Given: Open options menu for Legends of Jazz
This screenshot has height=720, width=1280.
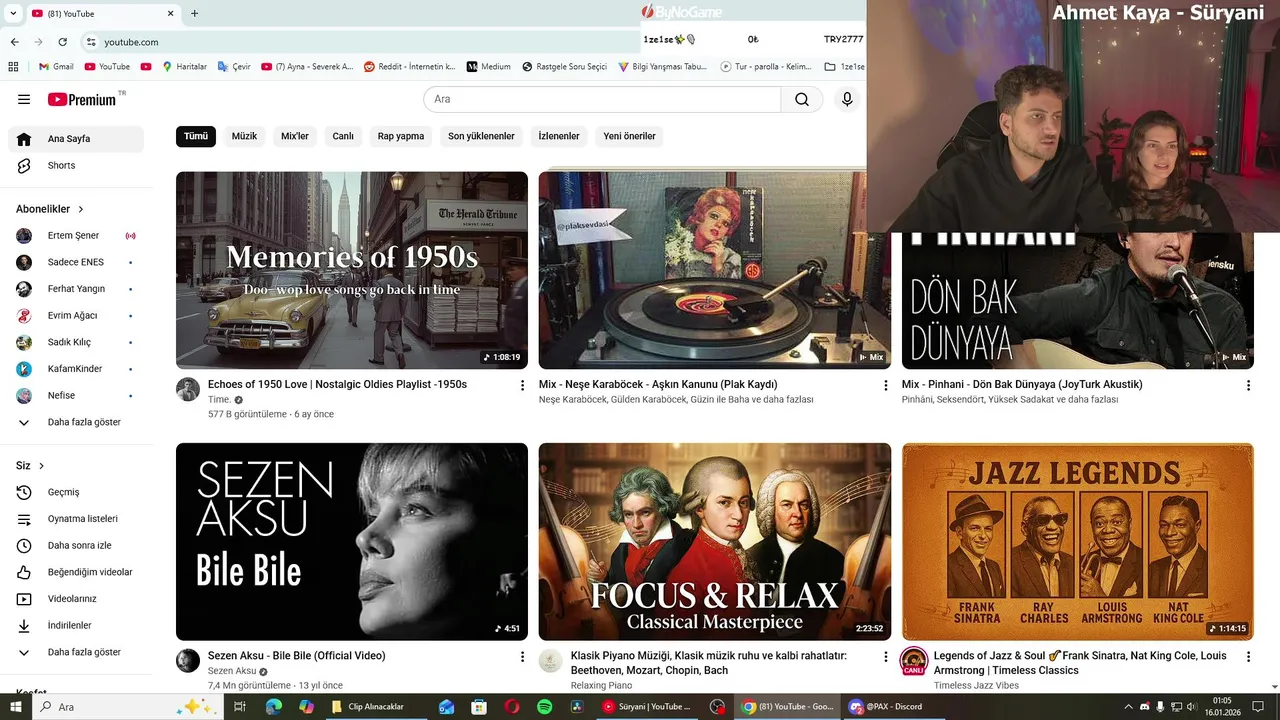Looking at the screenshot, I should [1248, 657].
